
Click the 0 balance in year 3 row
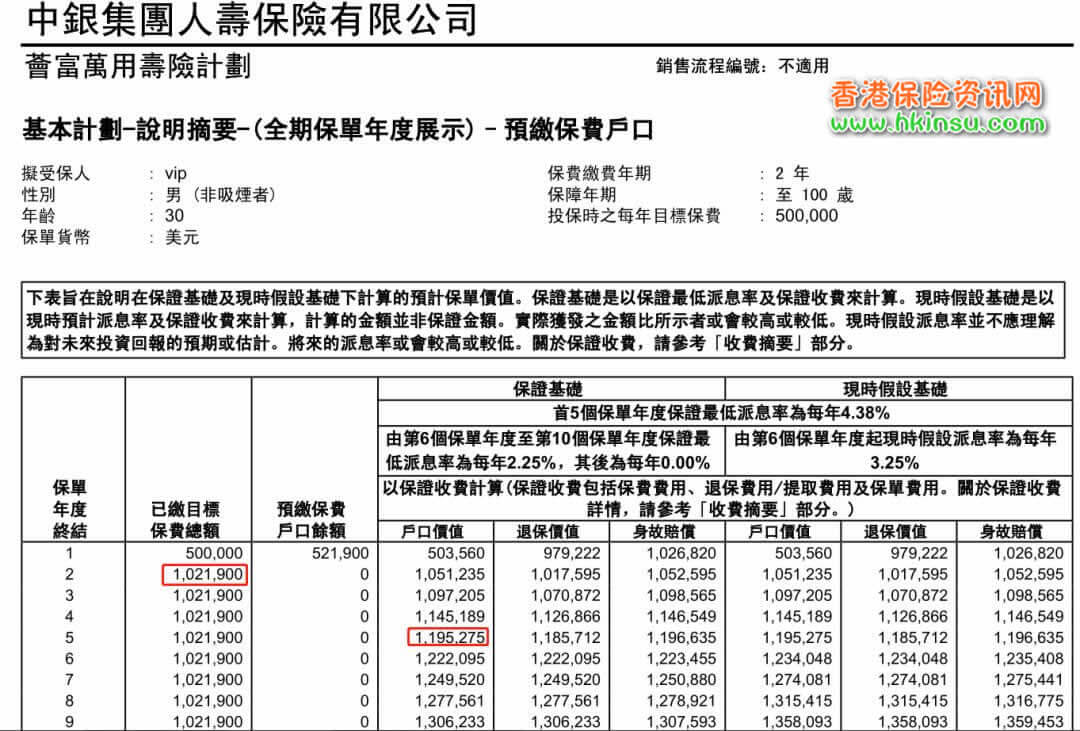364,595
